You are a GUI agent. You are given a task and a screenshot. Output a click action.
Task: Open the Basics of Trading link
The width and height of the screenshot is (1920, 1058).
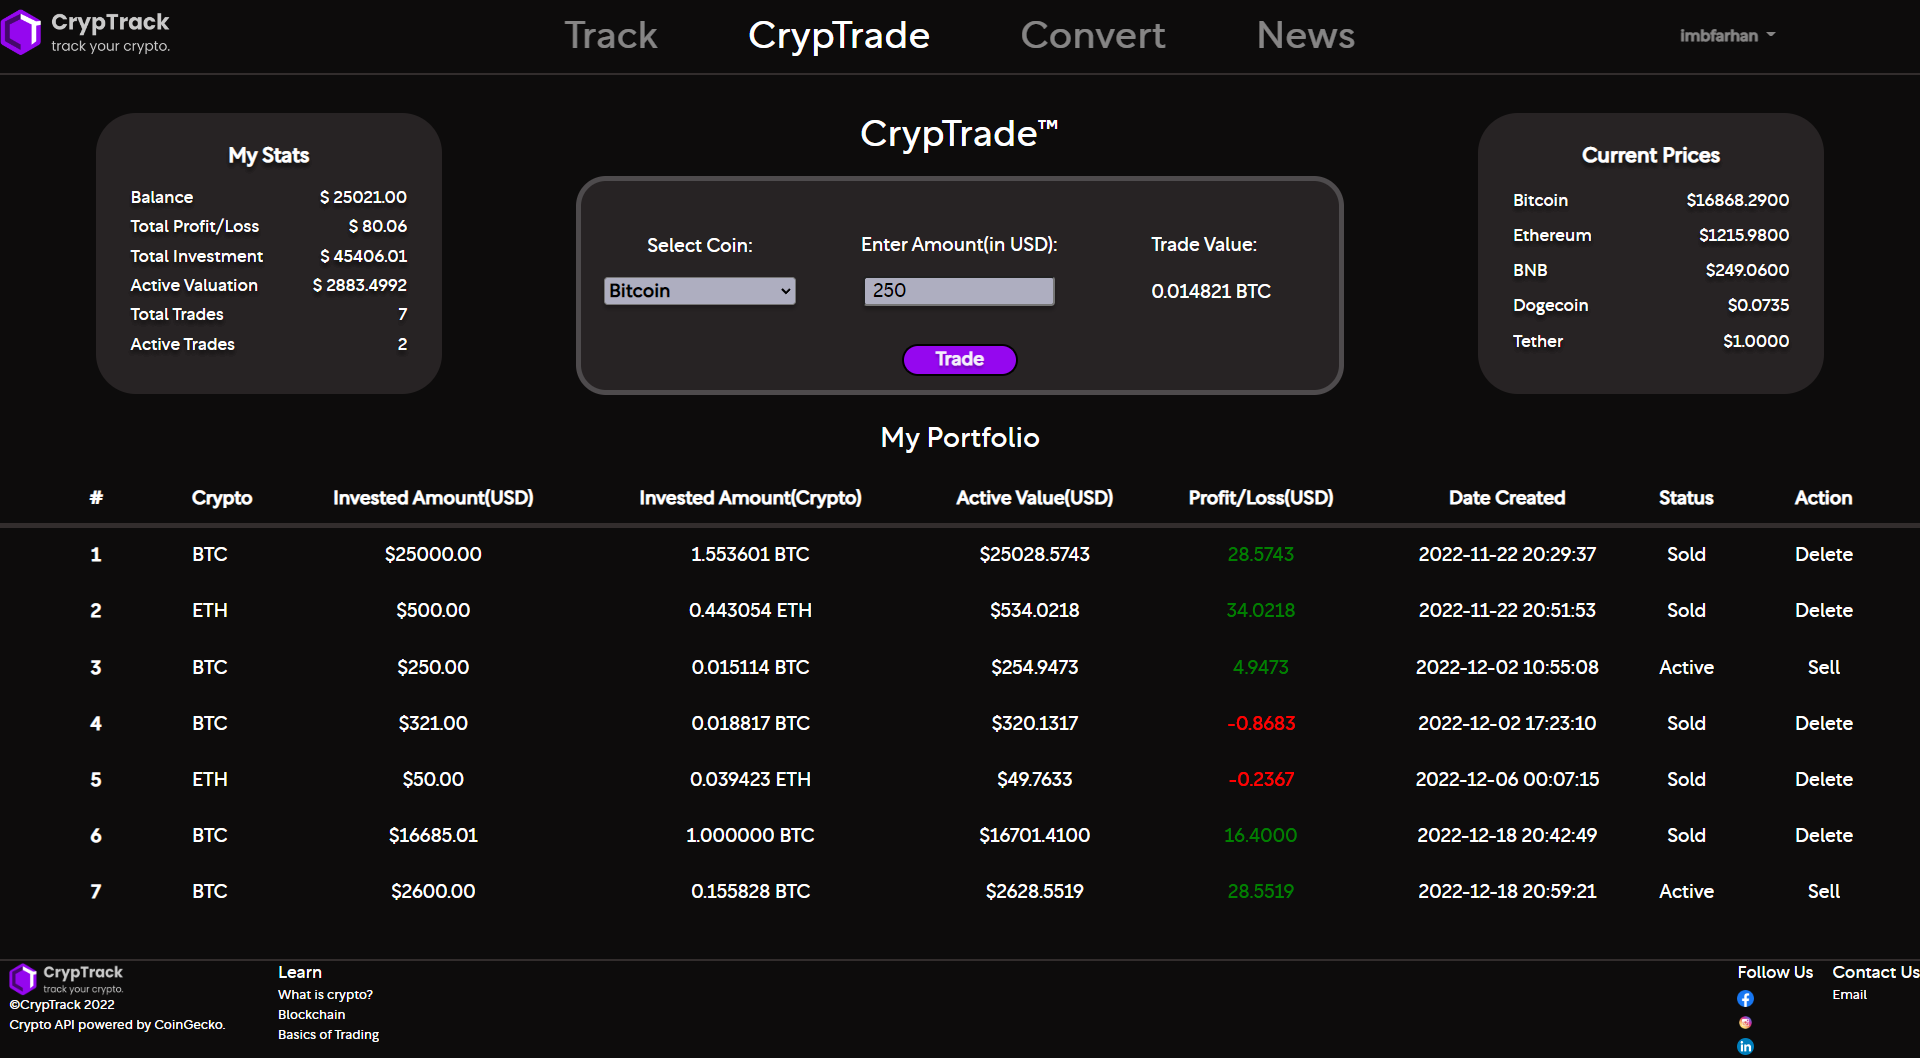click(x=328, y=1035)
